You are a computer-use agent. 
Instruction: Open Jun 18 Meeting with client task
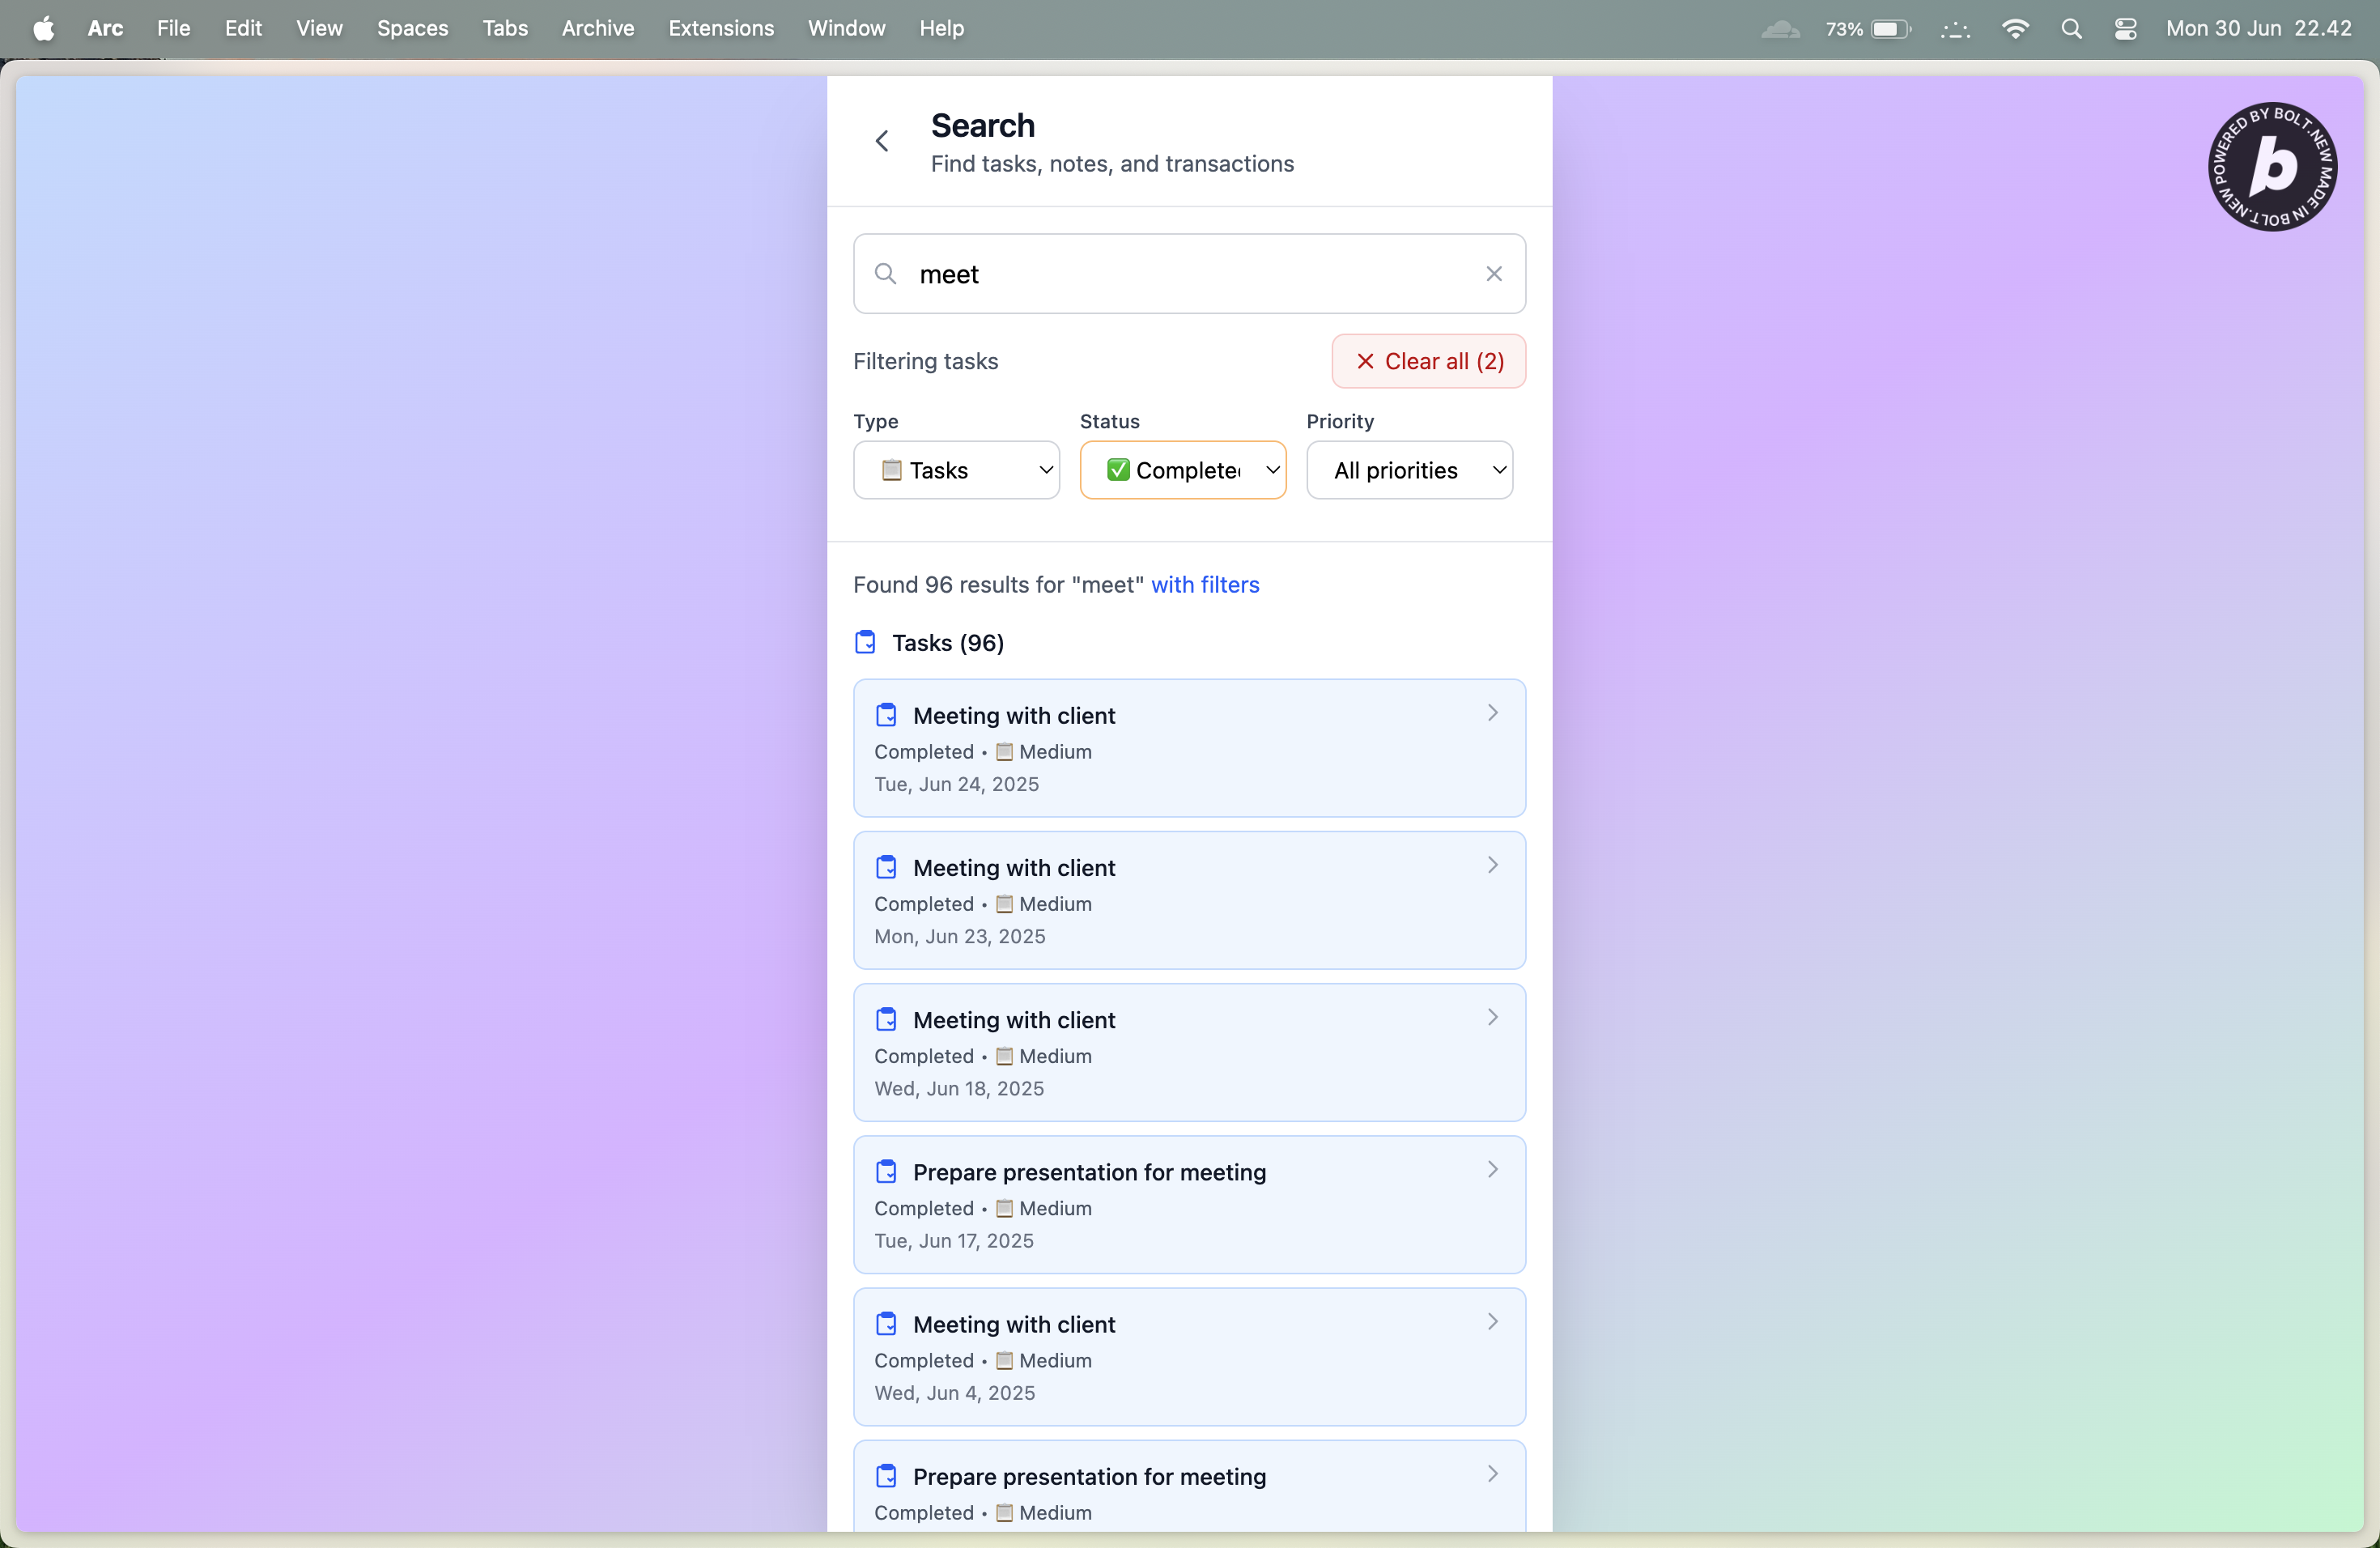click(1188, 1052)
